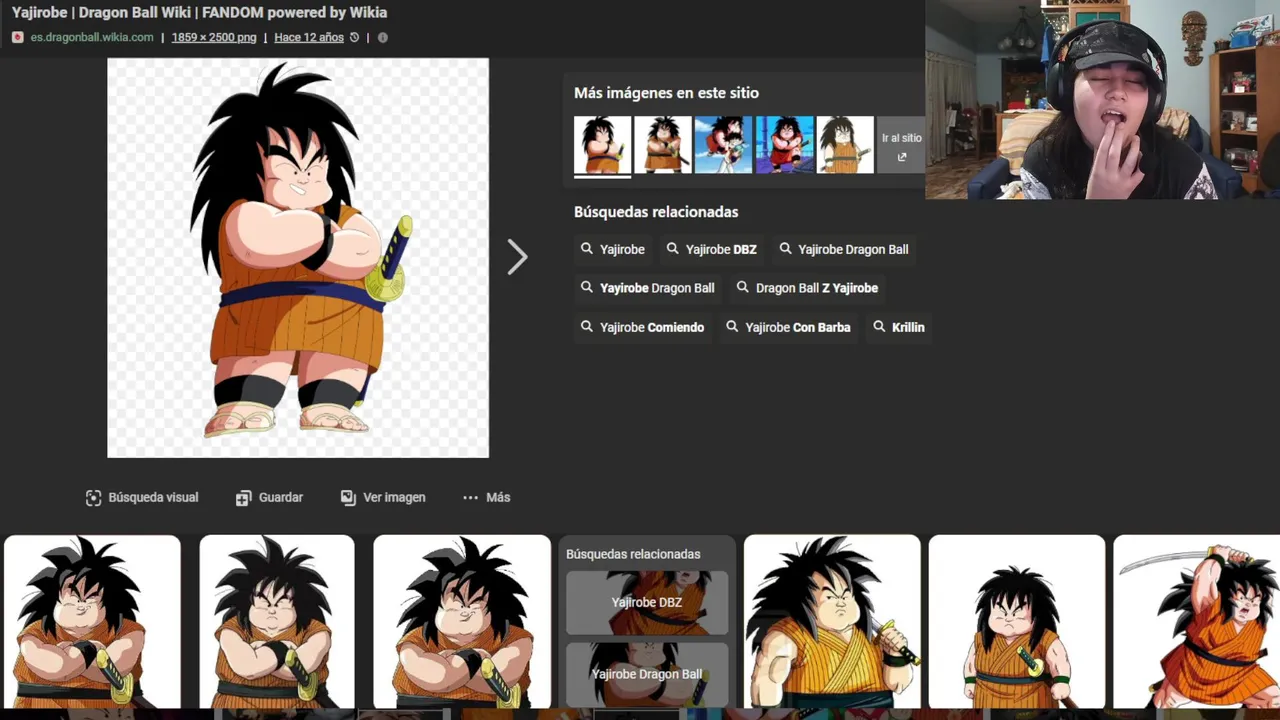Click the clock icon after Hace 12 años
The height and width of the screenshot is (720, 1280).
354,37
